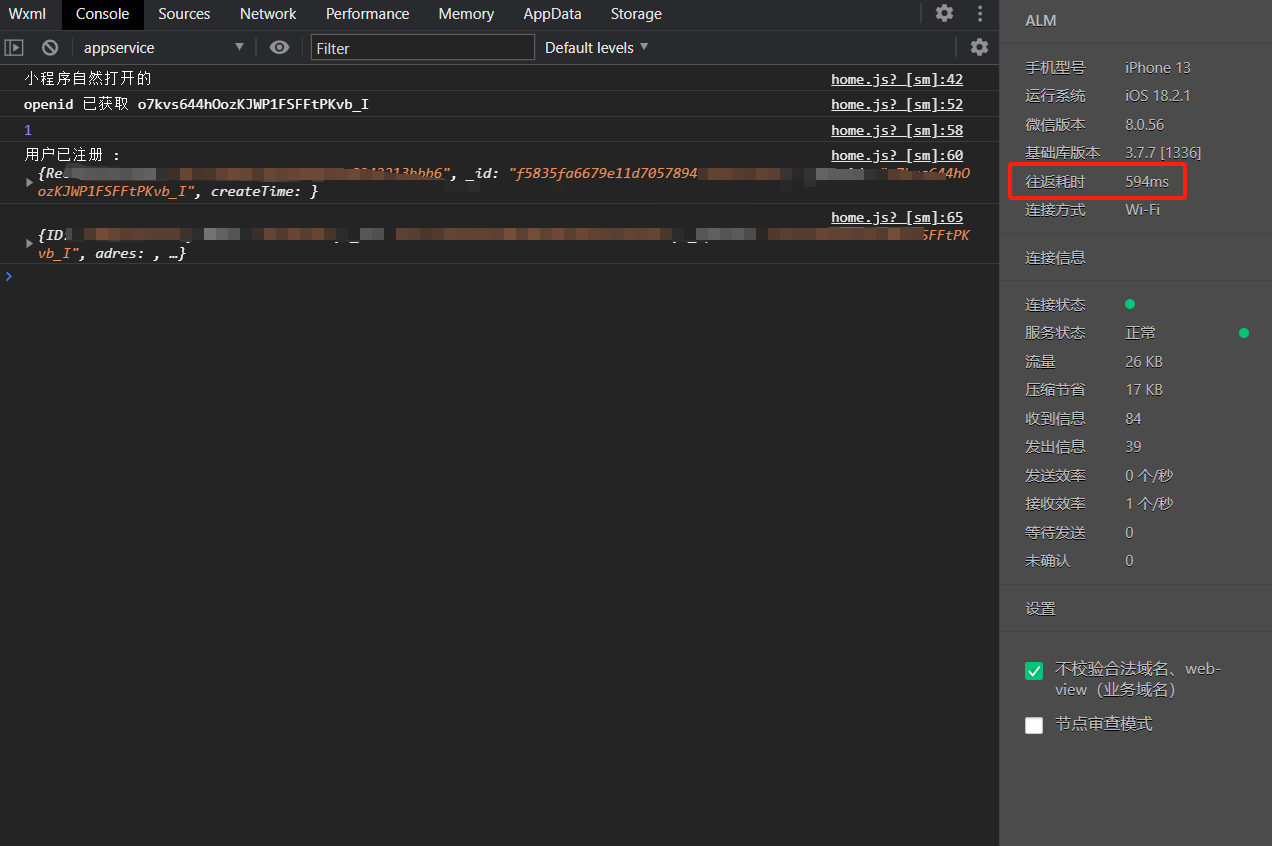Click the 设置 section header

point(1040,608)
